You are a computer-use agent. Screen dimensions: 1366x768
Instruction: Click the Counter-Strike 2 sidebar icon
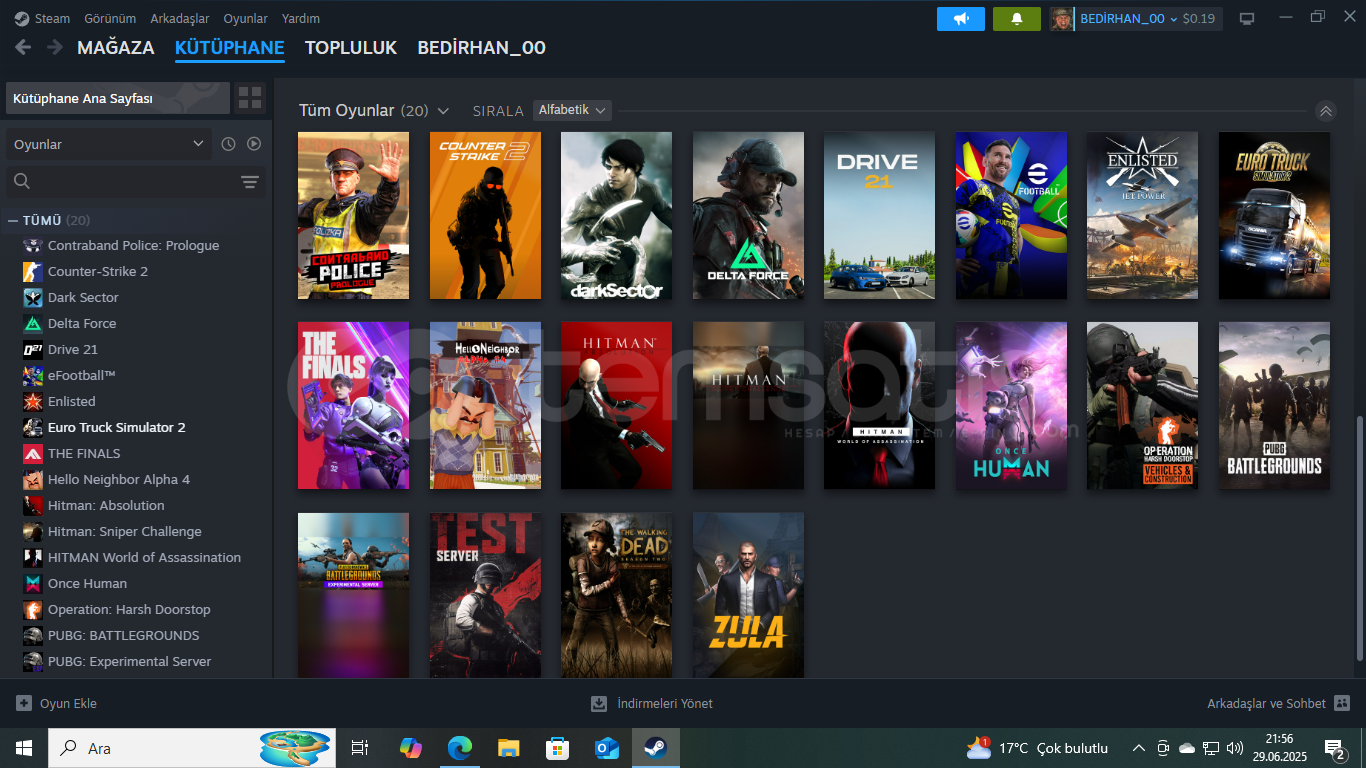[32, 272]
